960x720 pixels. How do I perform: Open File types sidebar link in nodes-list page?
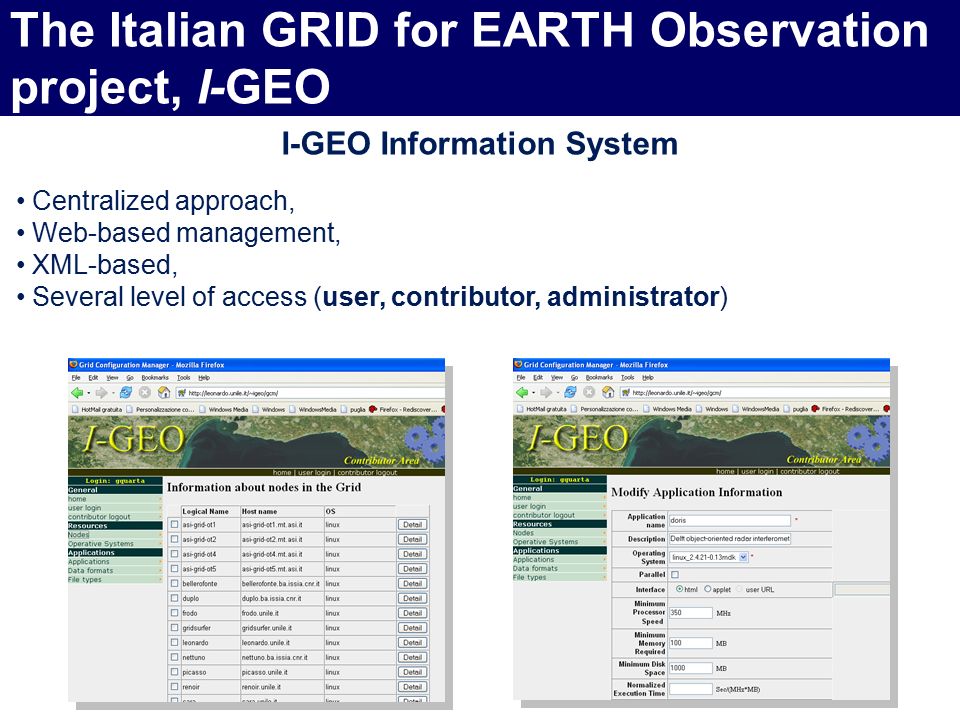tap(84, 579)
